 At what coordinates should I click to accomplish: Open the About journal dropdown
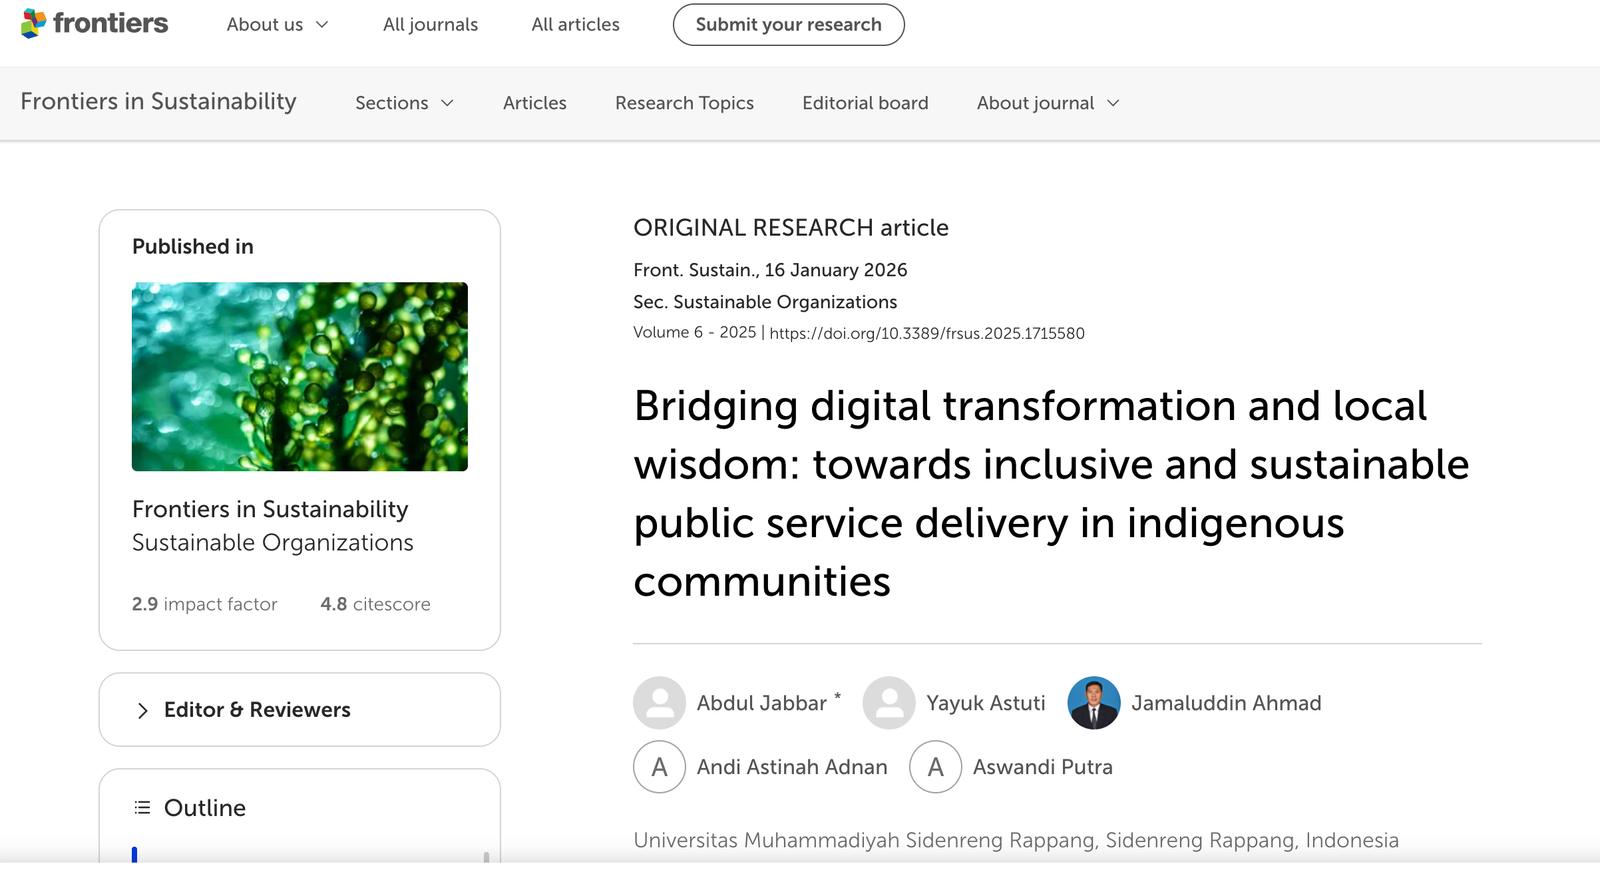click(x=1047, y=103)
